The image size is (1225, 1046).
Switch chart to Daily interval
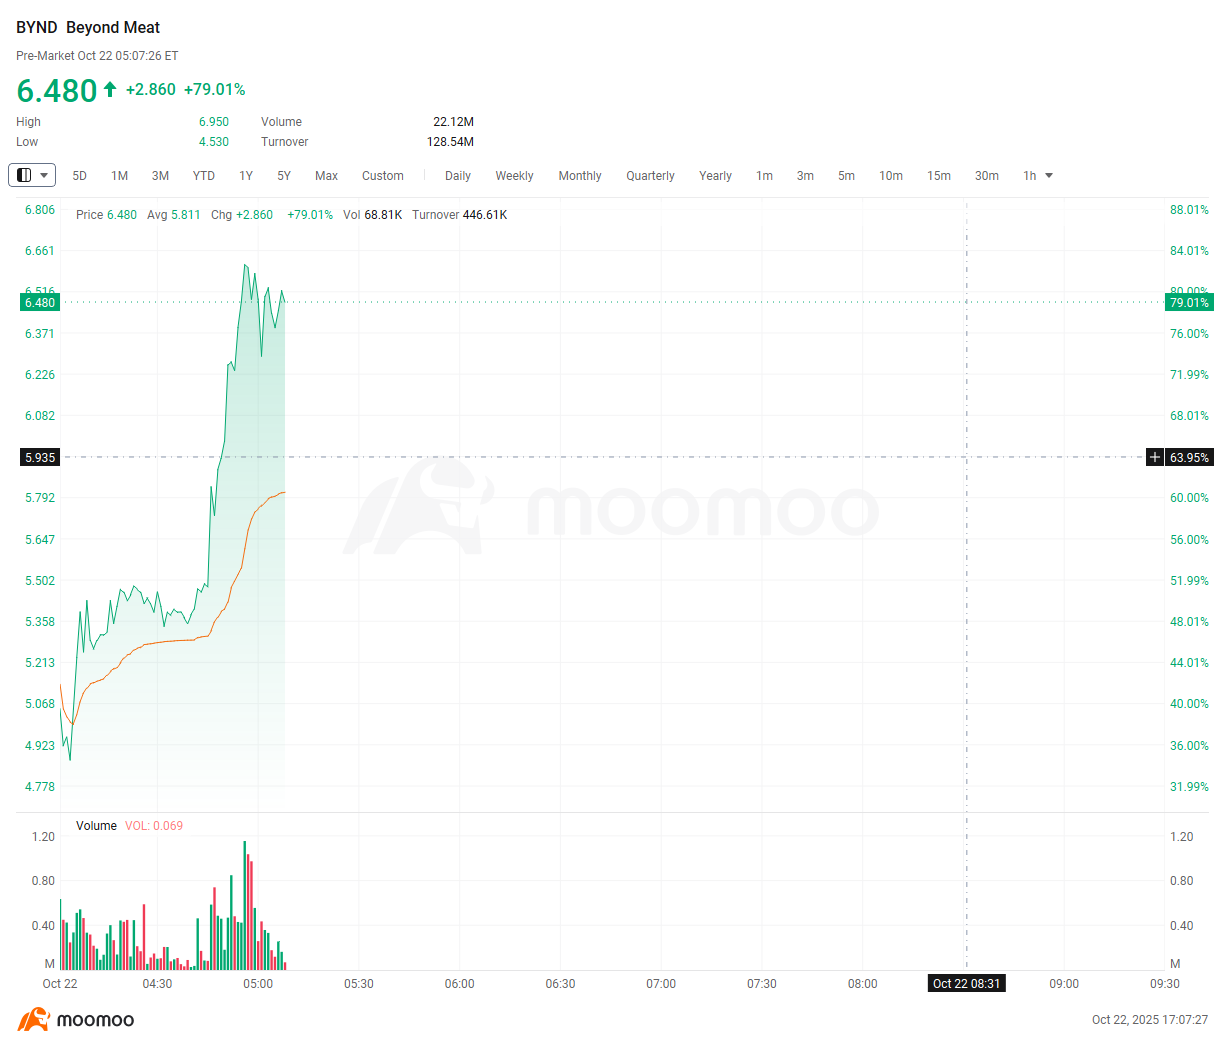click(x=458, y=176)
